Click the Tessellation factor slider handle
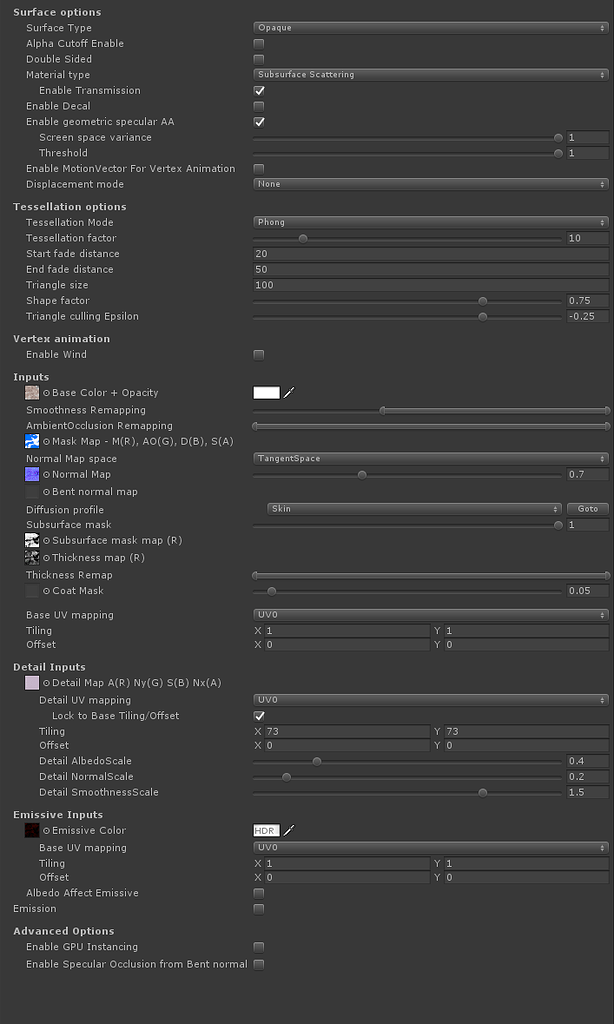Viewport: 614px width, 1024px height. pyautogui.click(x=303, y=239)
